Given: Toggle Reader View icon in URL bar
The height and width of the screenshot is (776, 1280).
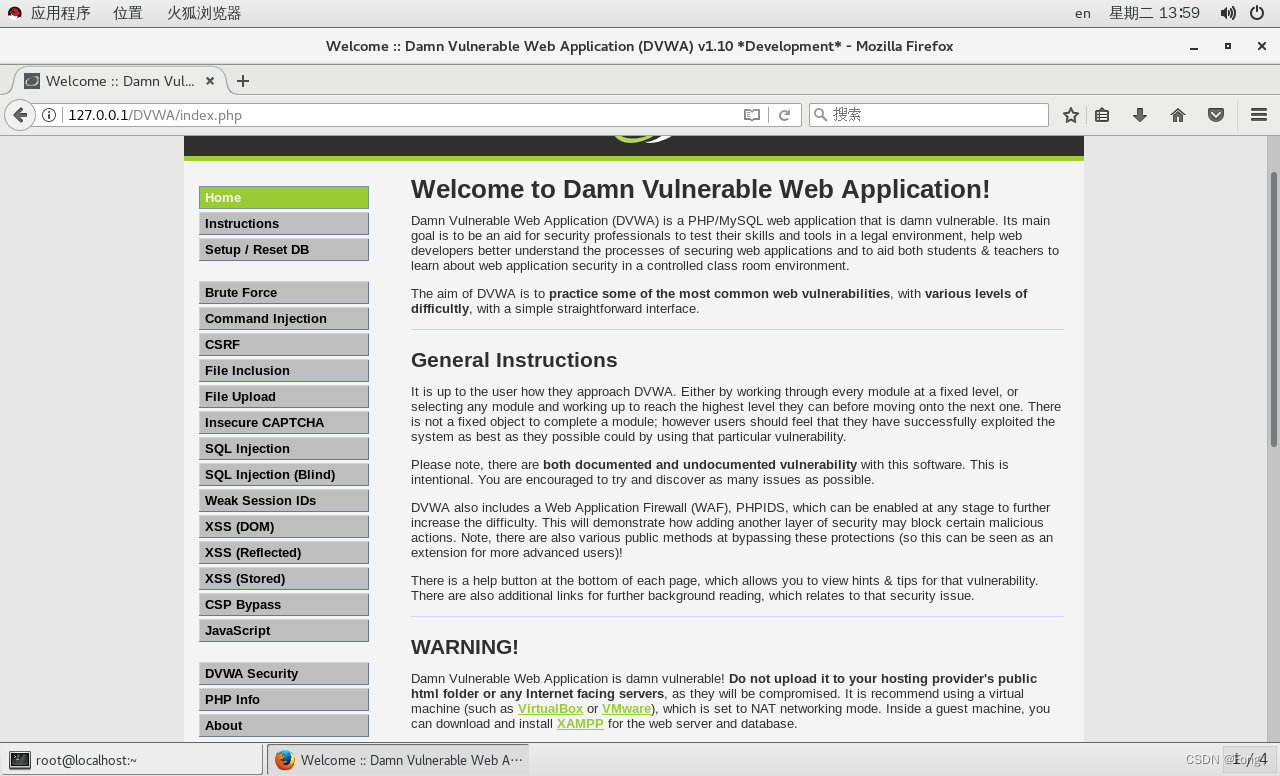Looking at the screenshot, I should [x=752, y=115].
